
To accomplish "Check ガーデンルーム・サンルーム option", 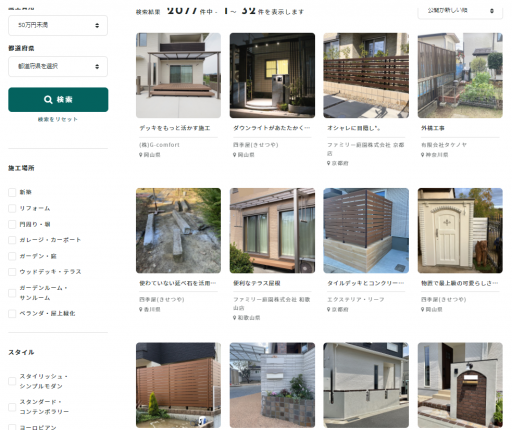I will pyautogui.click(x=12, y=293).
